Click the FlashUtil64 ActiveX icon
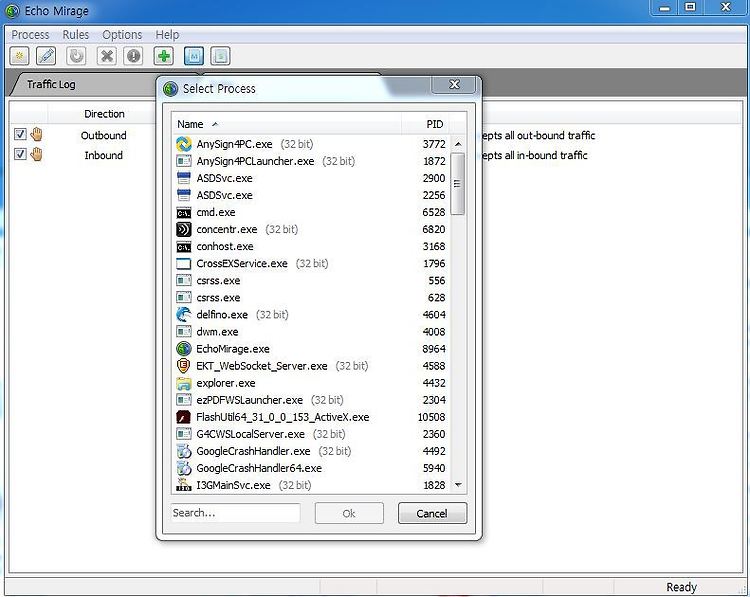Viewport: 750px width, 597px height. pos(184,417)
